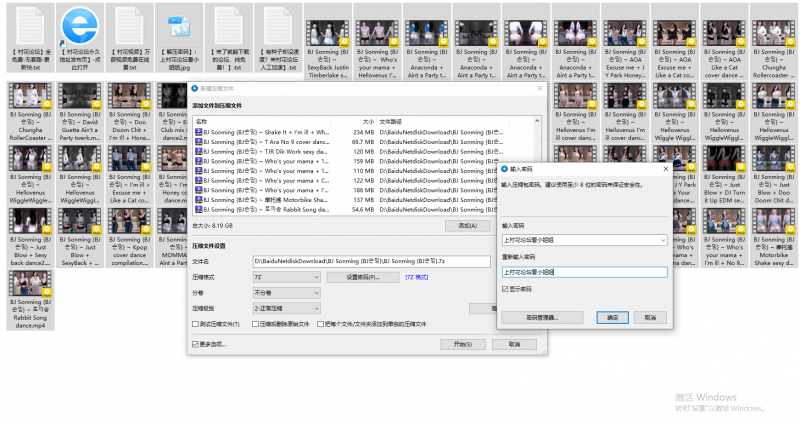This screenshot has width=800, height=425.
Task: Enable the test archive after compression checkbox
Action: 195,324
